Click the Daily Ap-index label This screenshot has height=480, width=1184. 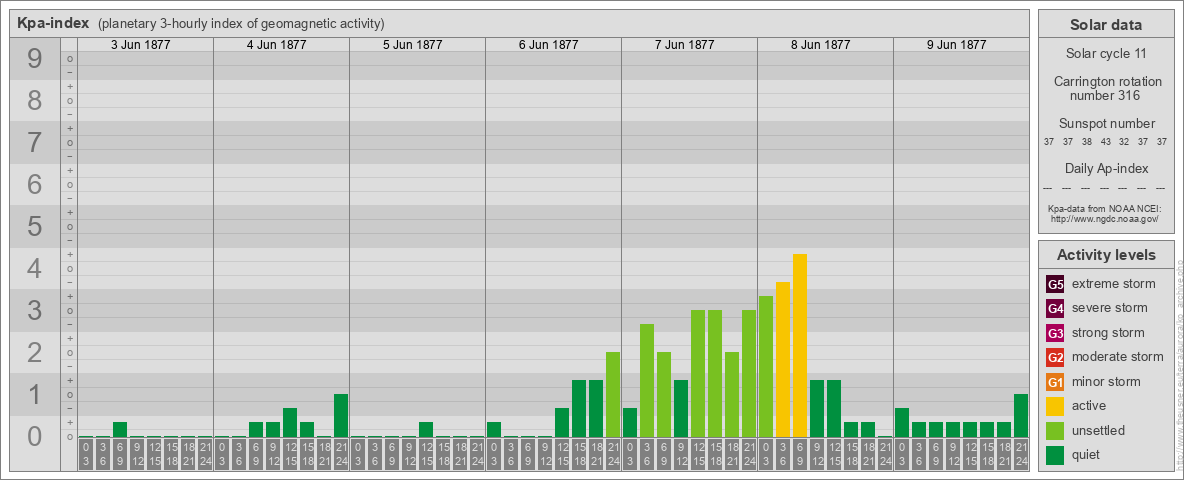[1107, 168]
